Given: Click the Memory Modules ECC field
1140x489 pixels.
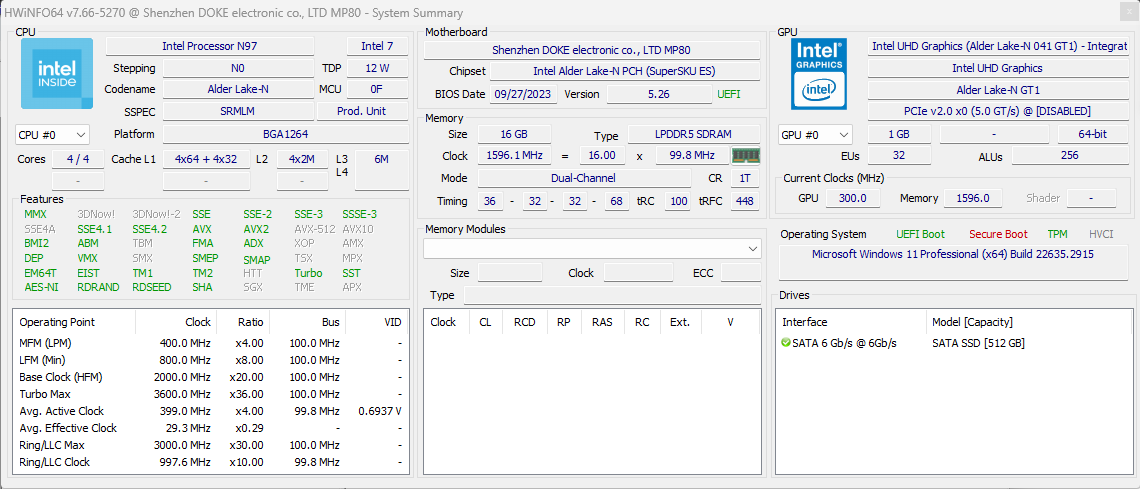Looking at the screenshot, I should pos(741,273).
